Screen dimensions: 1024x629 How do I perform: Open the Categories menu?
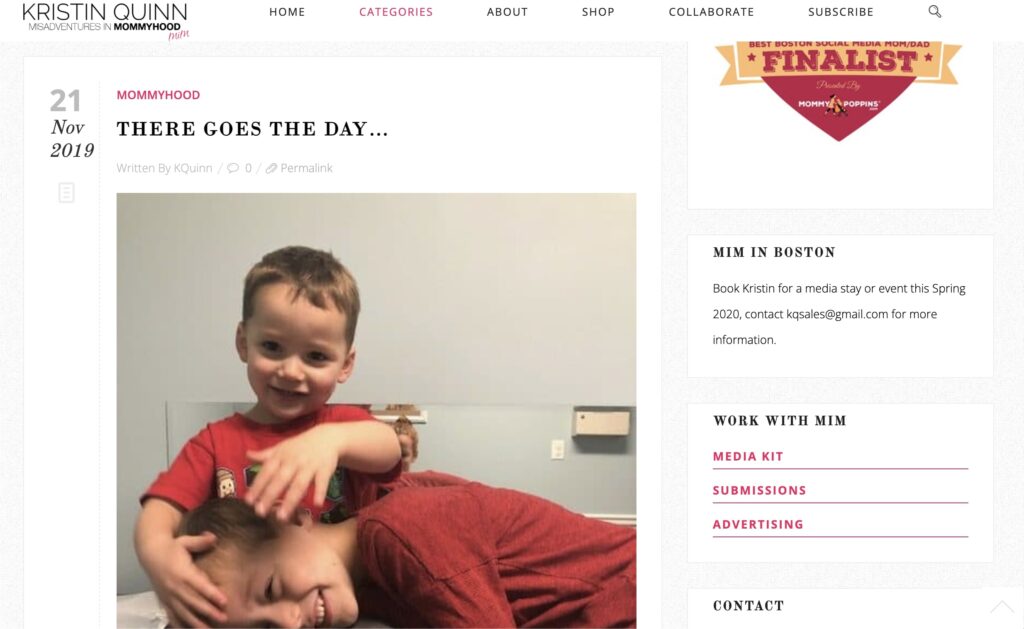pyautogui.click(x=396, y=12)
